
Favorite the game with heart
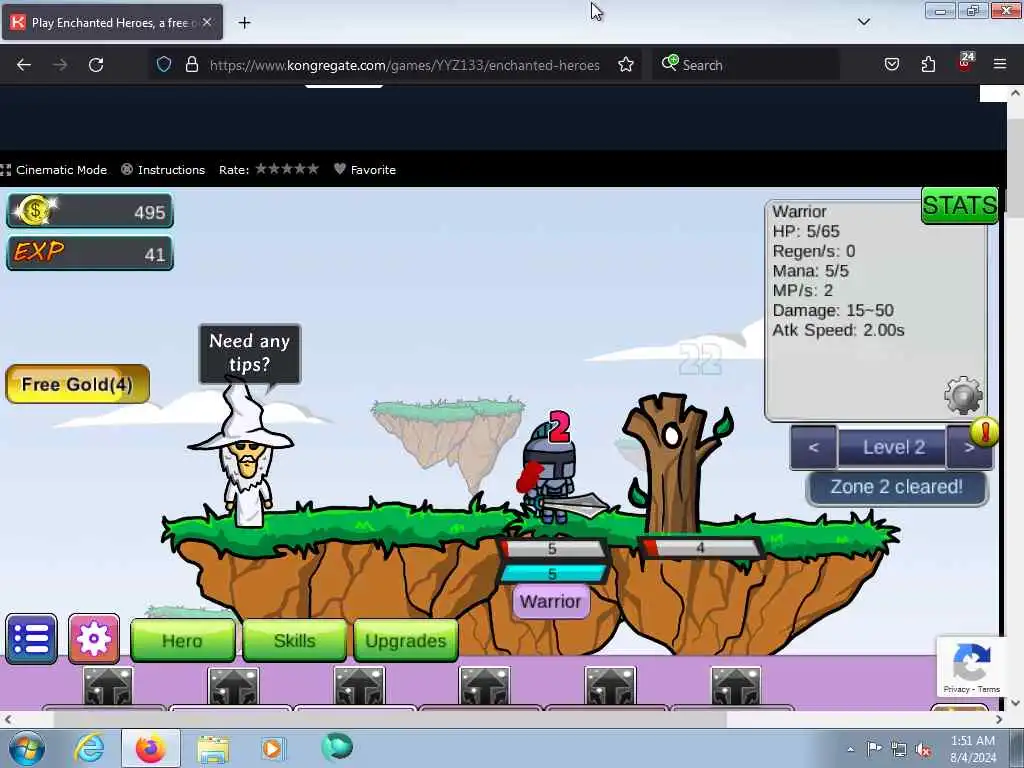[365, 170]
